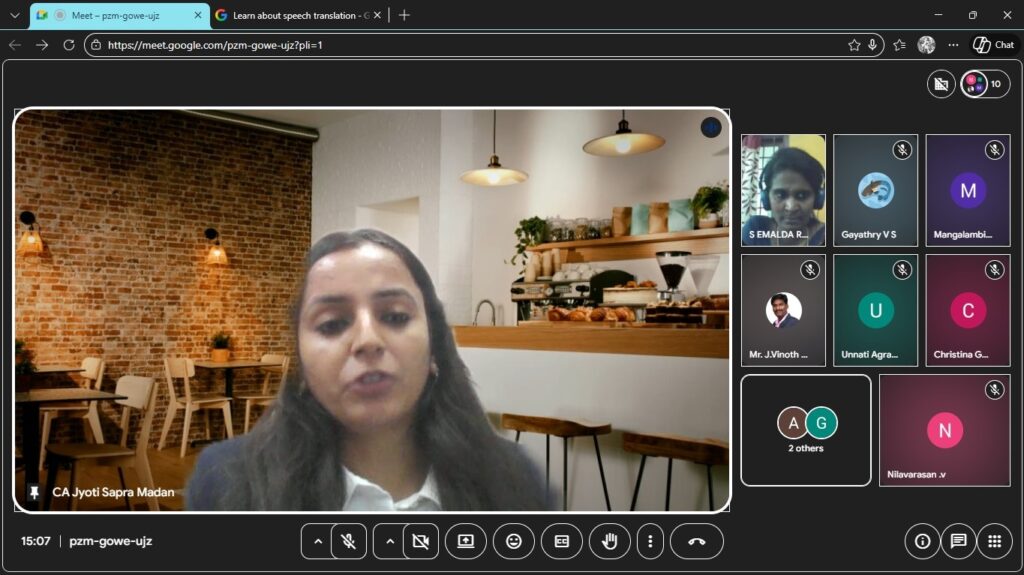Open the Copilot Chat button
This screenshot has height=575, width=1024.
[x=994, y=45]
